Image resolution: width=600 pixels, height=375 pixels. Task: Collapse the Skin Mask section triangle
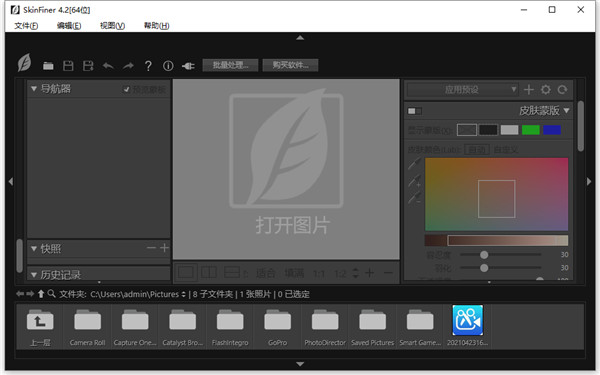(x=566, y=111)
